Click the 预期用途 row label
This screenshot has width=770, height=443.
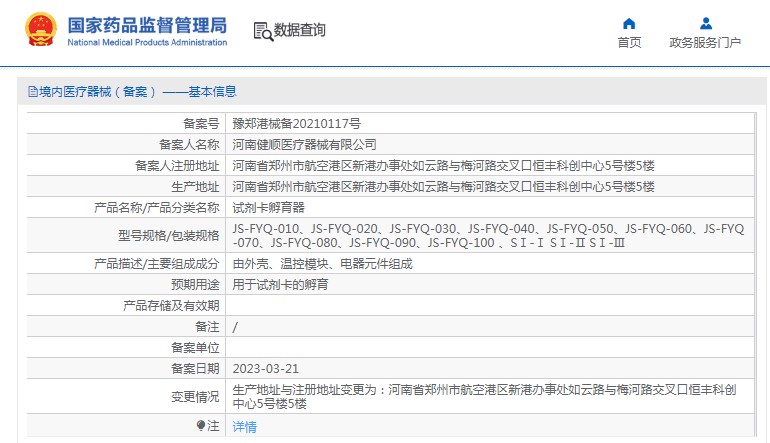[x=195, y=285]
